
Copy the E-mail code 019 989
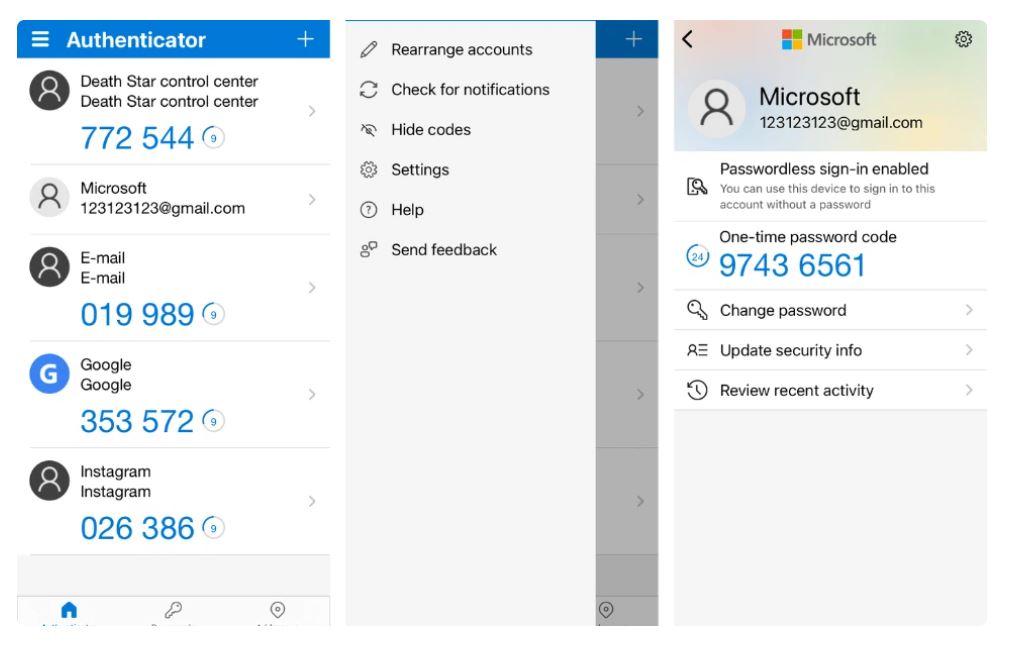click(137, 315)
